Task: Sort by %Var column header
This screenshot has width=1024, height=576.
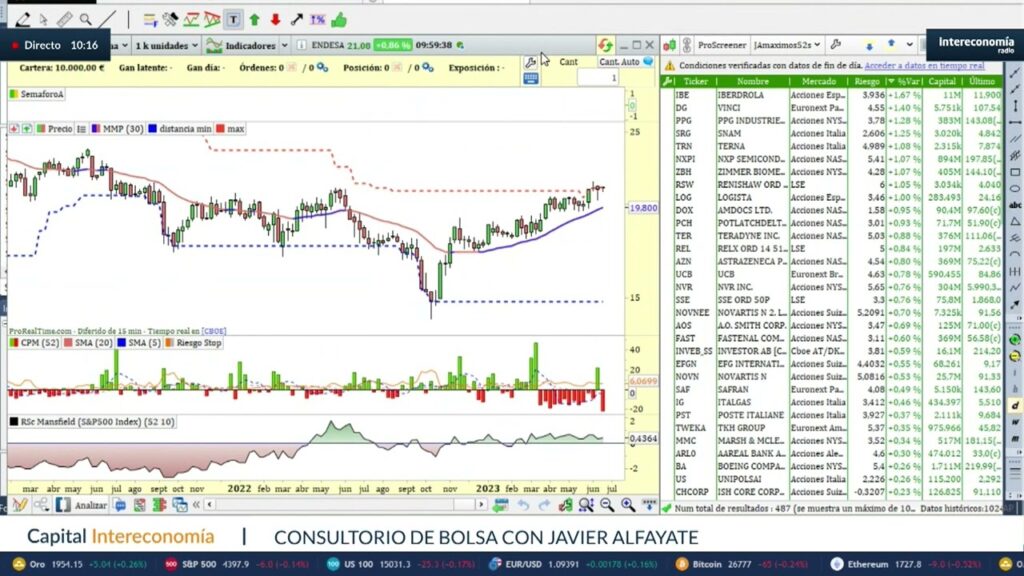Action: [904, 82]
